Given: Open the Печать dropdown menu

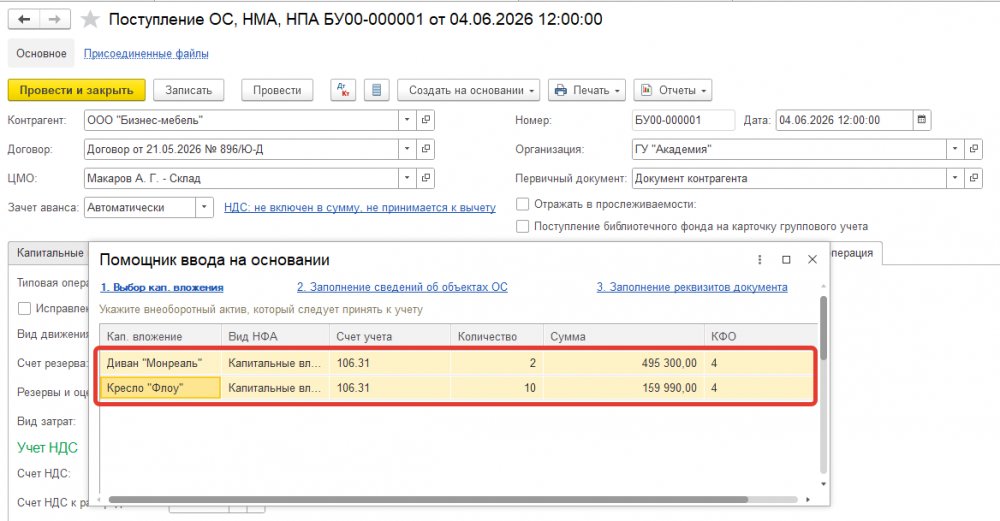Looking at the screenshot, I should [x=587, y=90].
